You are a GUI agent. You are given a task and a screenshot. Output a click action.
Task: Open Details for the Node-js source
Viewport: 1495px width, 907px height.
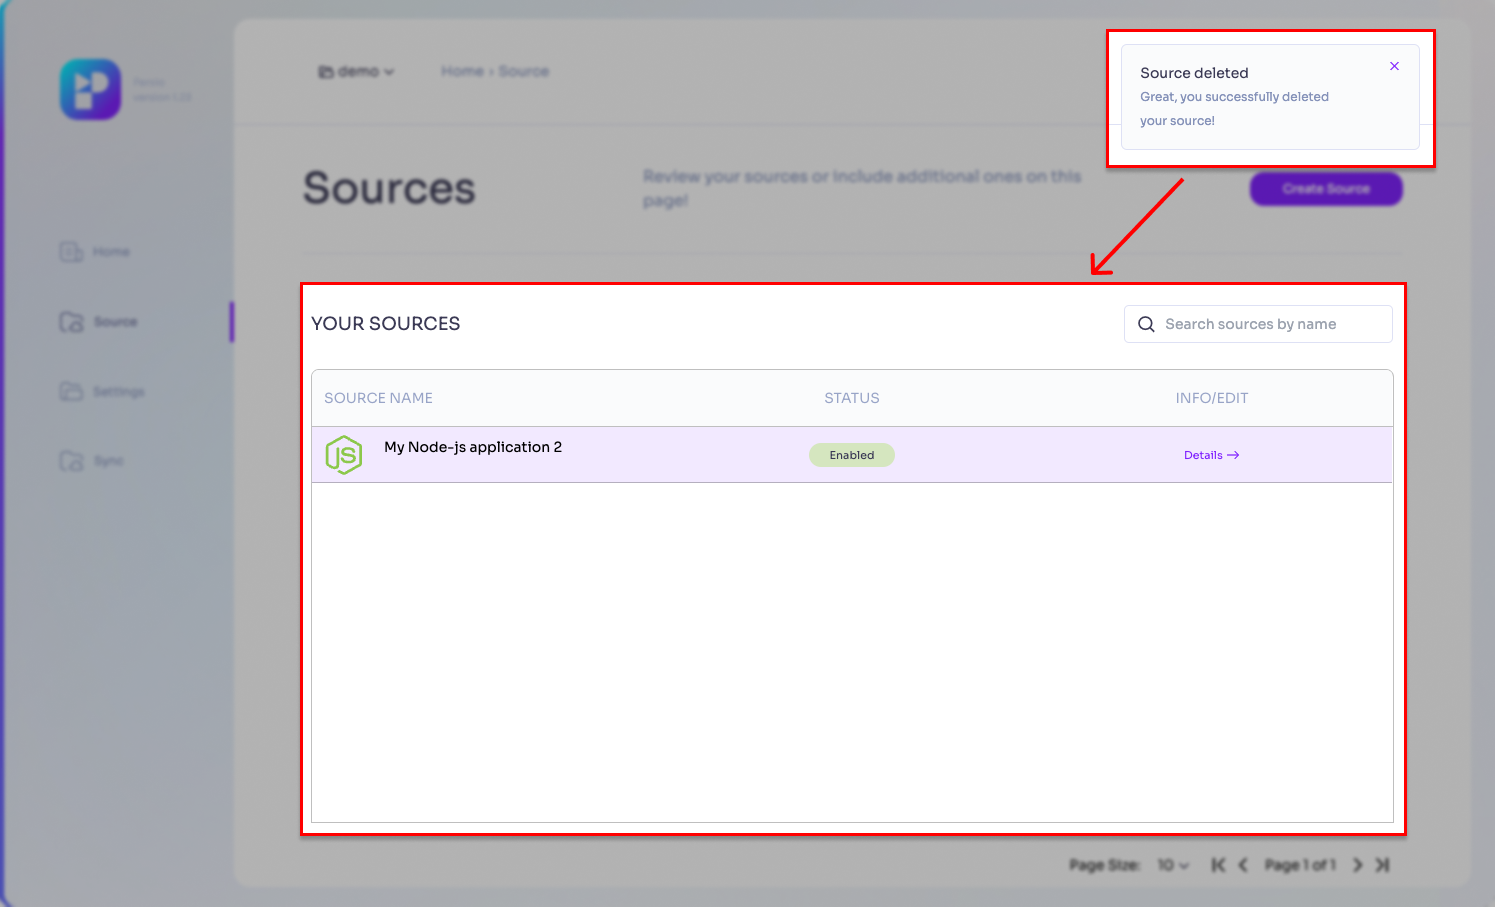coord(1211,455)
